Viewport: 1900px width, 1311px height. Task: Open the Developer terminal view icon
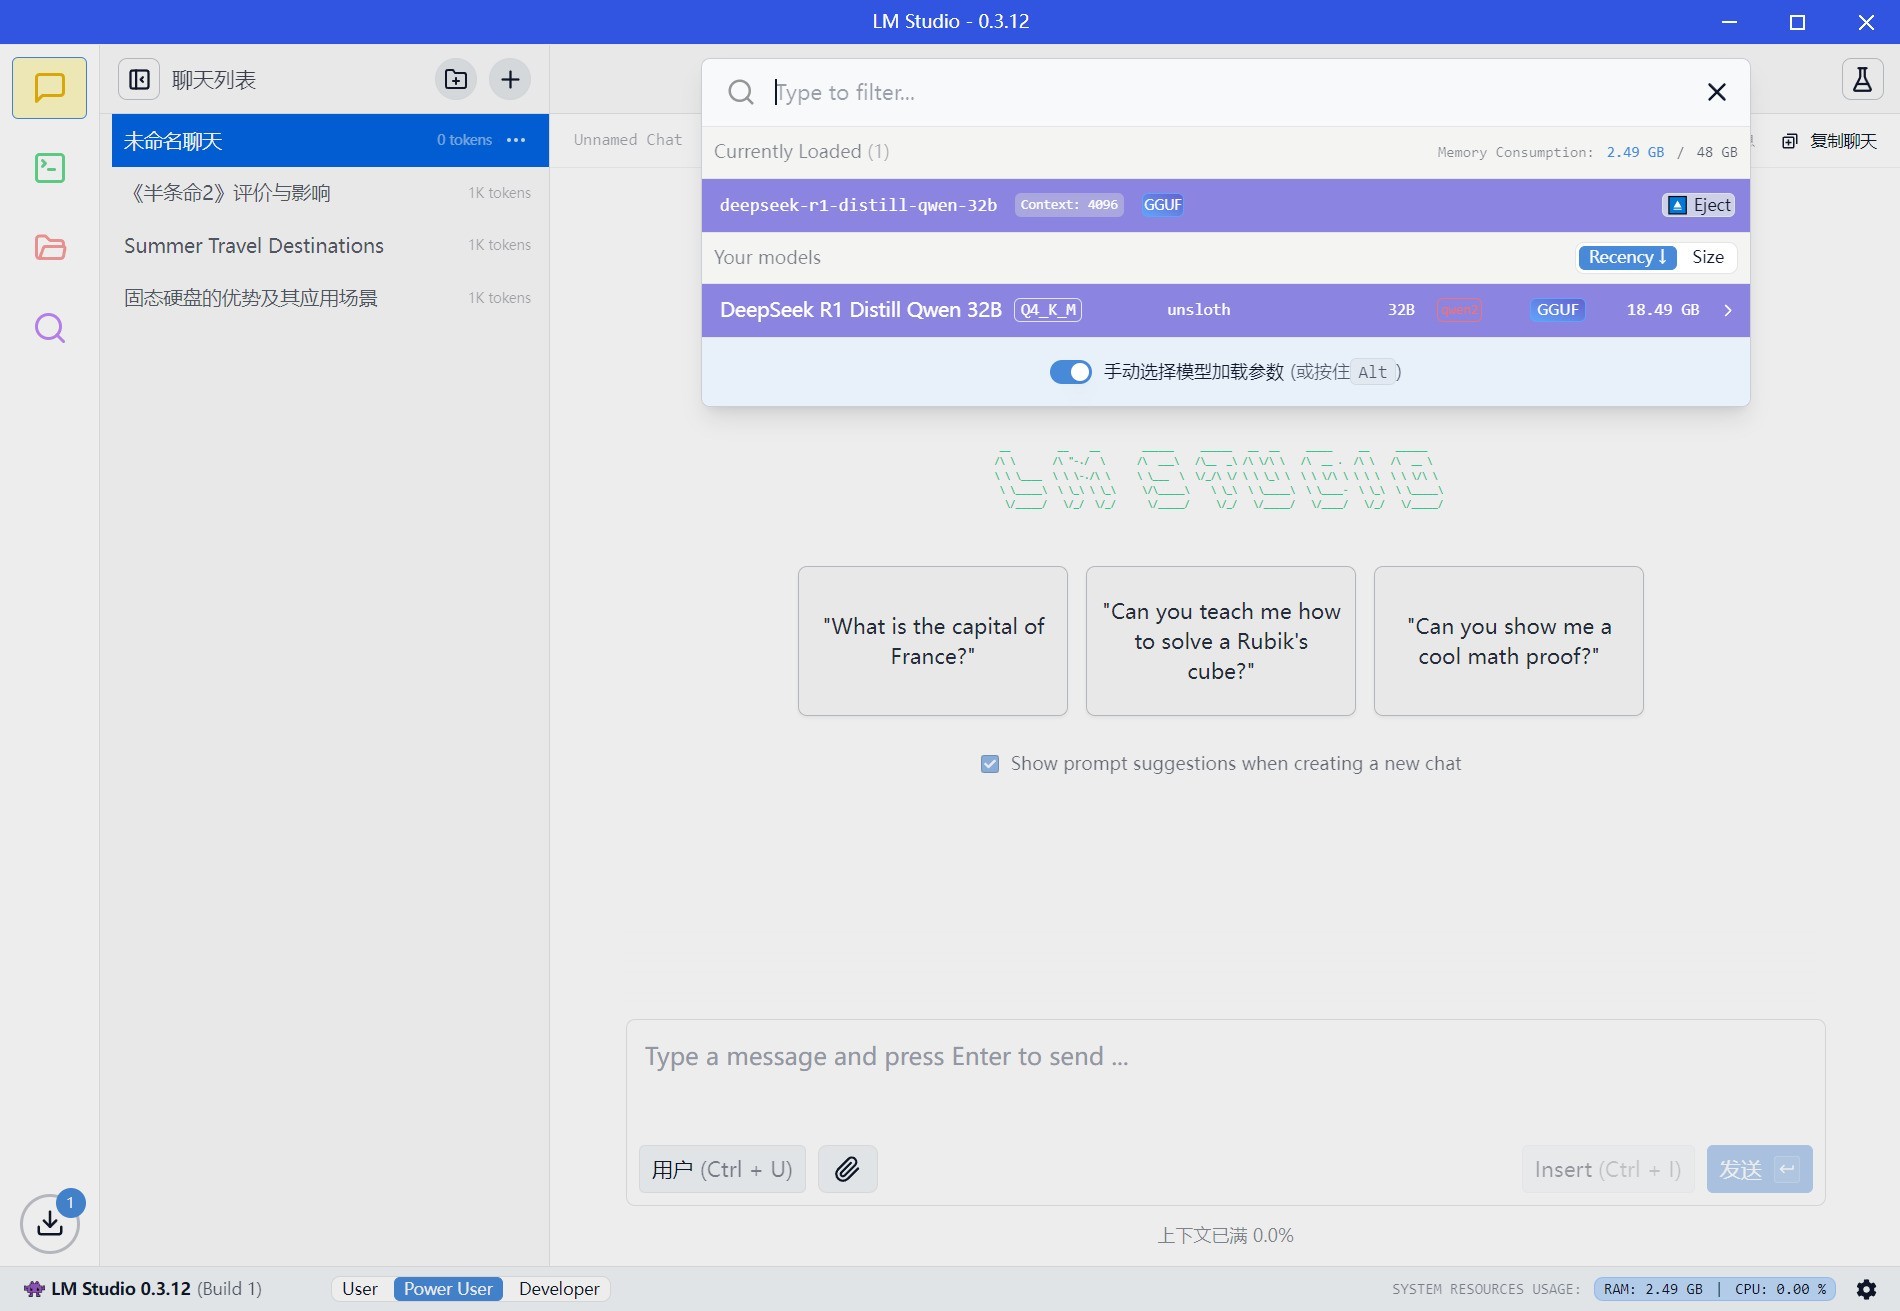coord(49,168)
